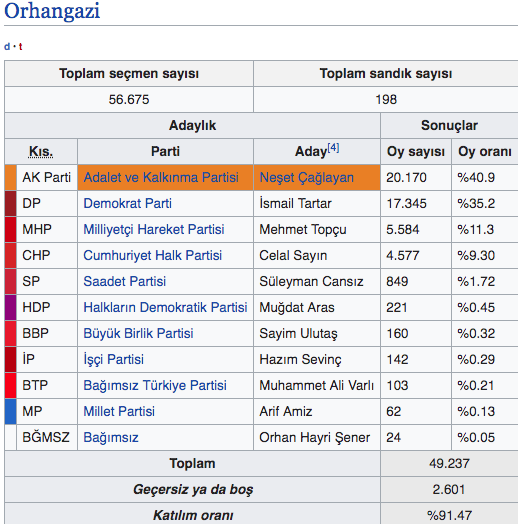Select candidate Süleyman Cansız
Viewport: 518px width, 524px height.
point(311,281)
